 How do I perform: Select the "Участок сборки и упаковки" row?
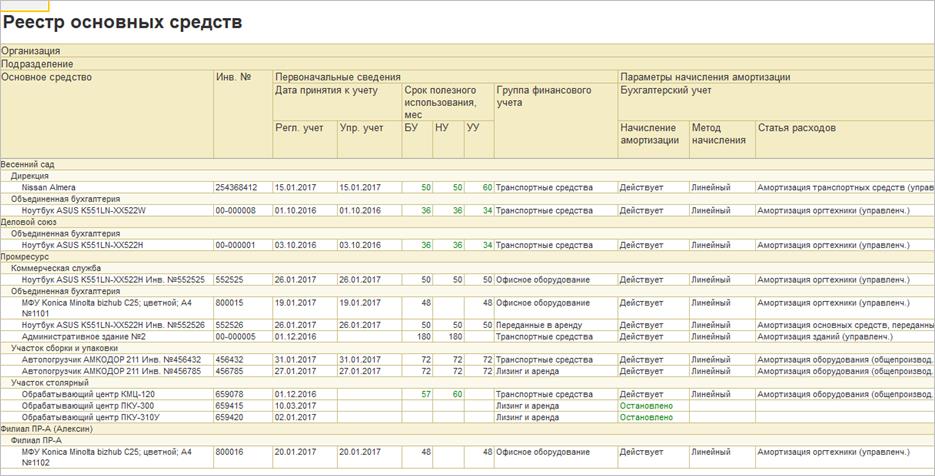[x=65, y=348]
